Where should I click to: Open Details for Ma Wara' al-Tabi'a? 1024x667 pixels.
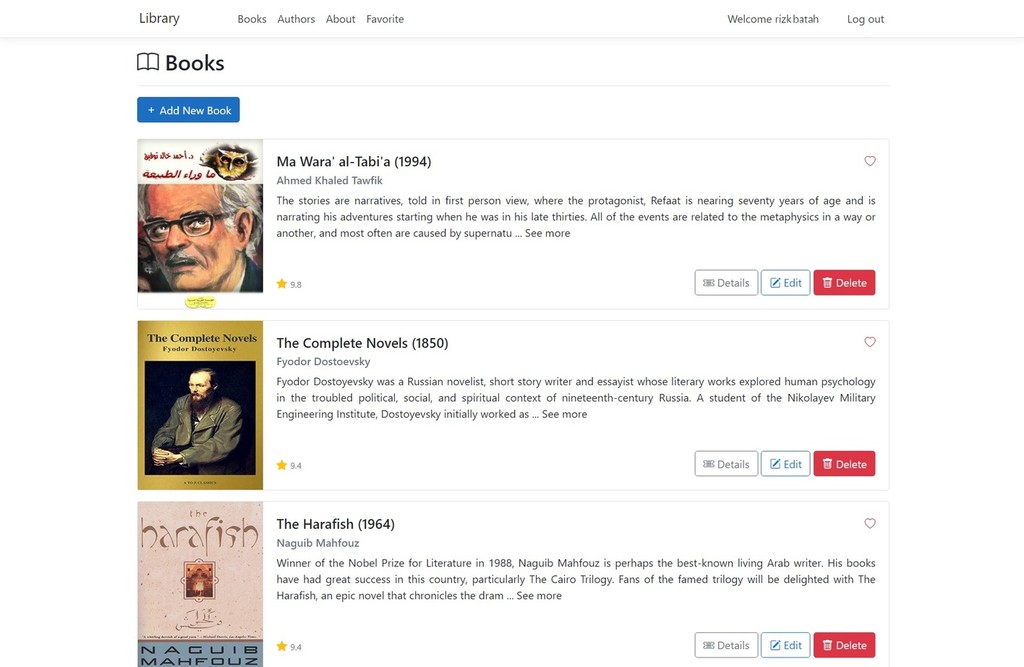[726, 283]
